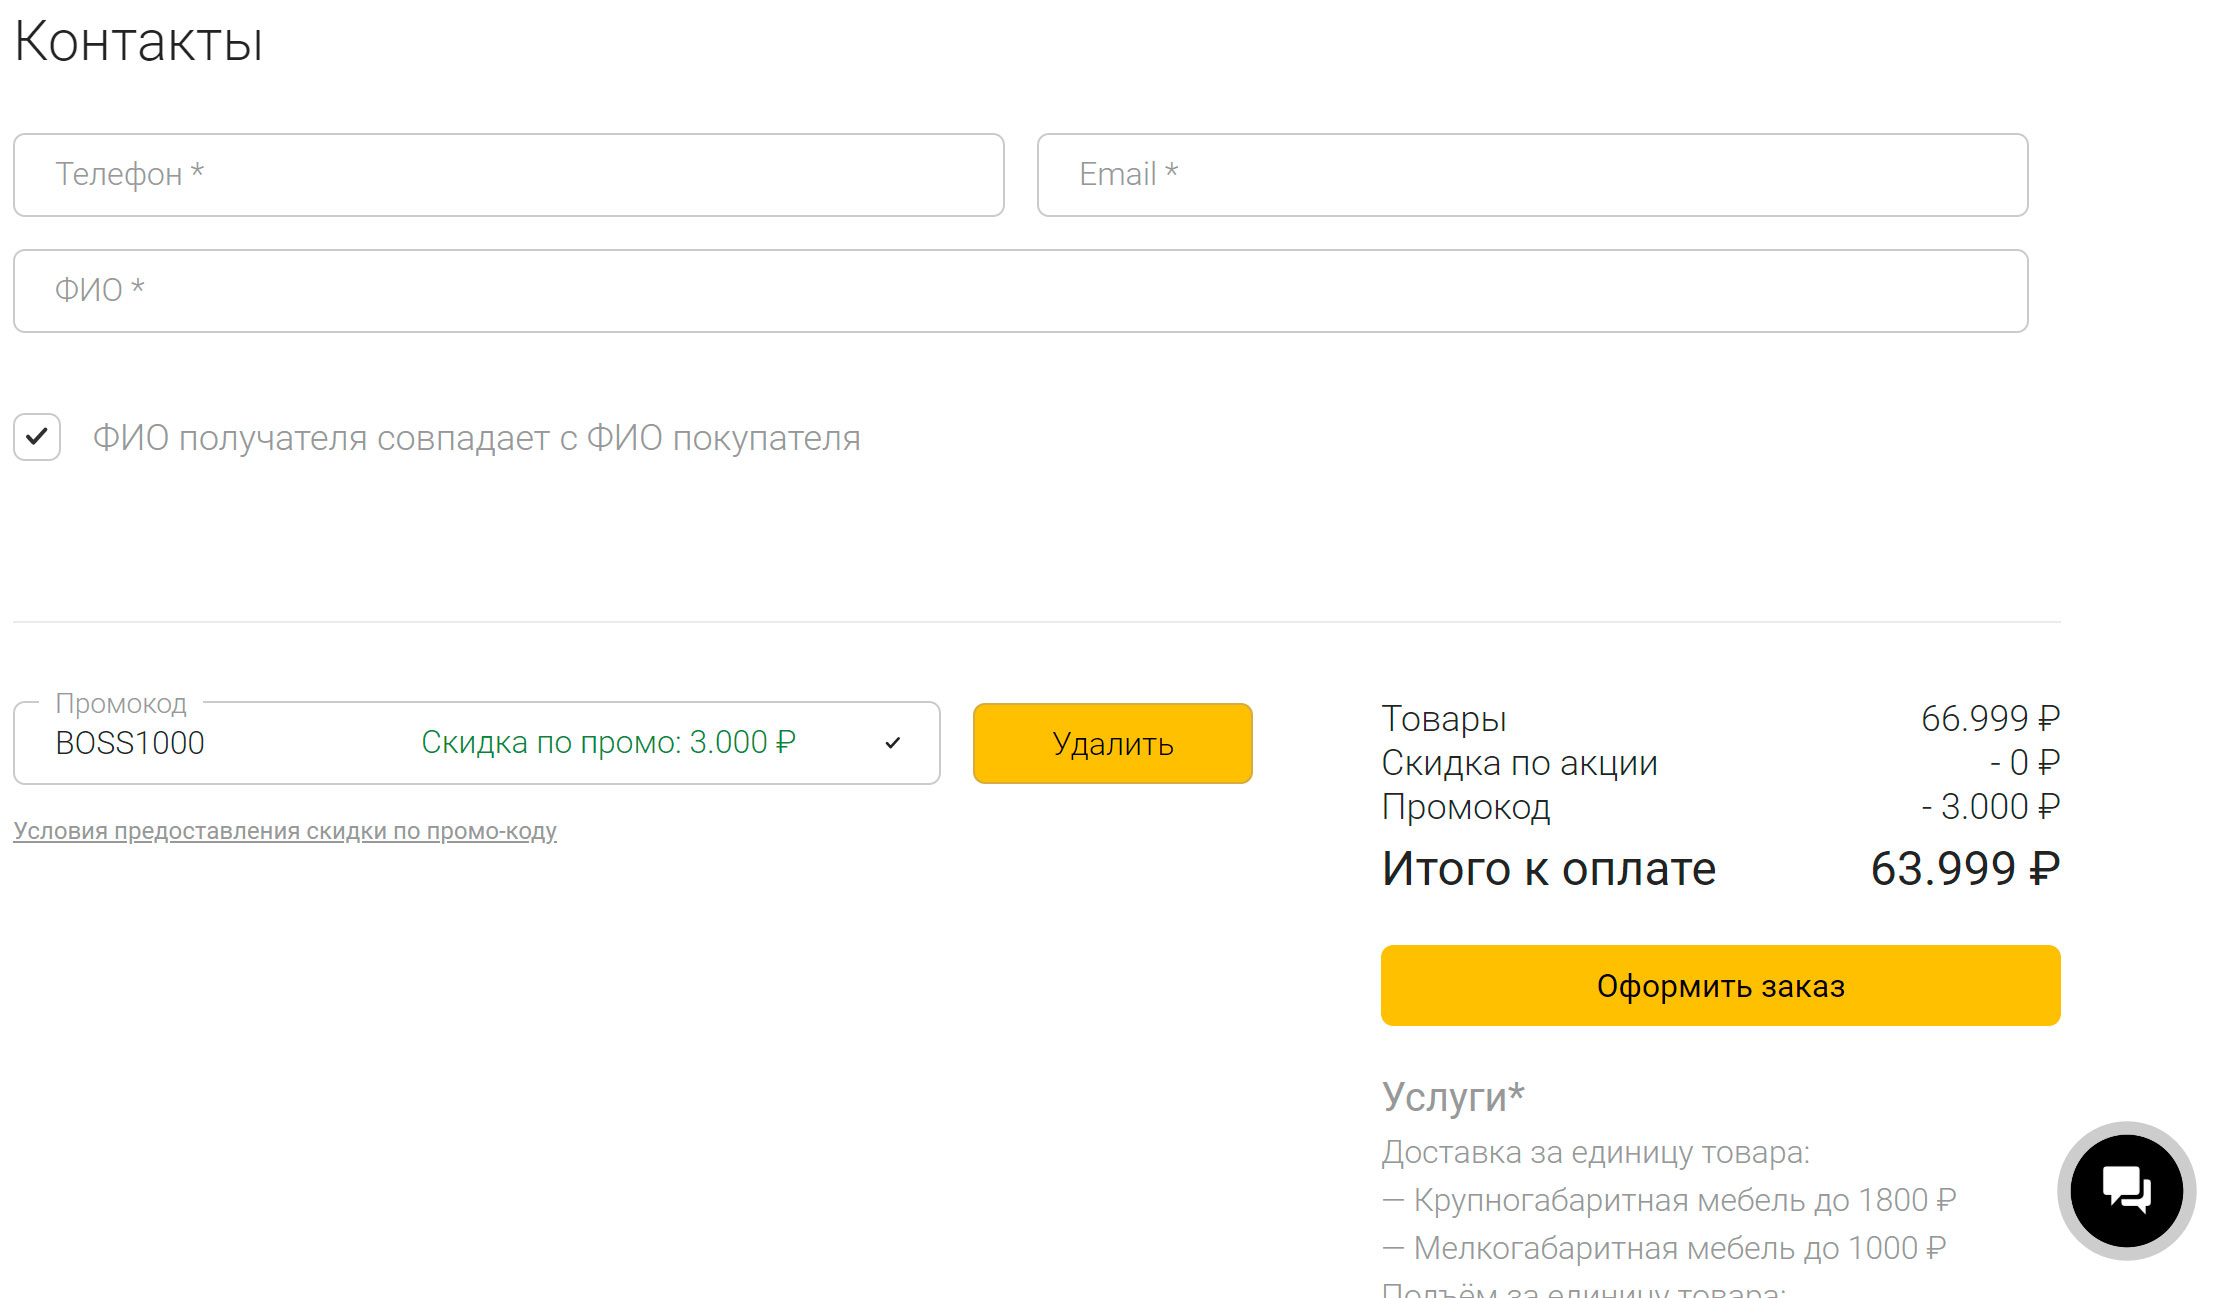The image size is (2220, 1298).
Task: Click the ФИО получателя совпадает label text
Action: (477, 438)
